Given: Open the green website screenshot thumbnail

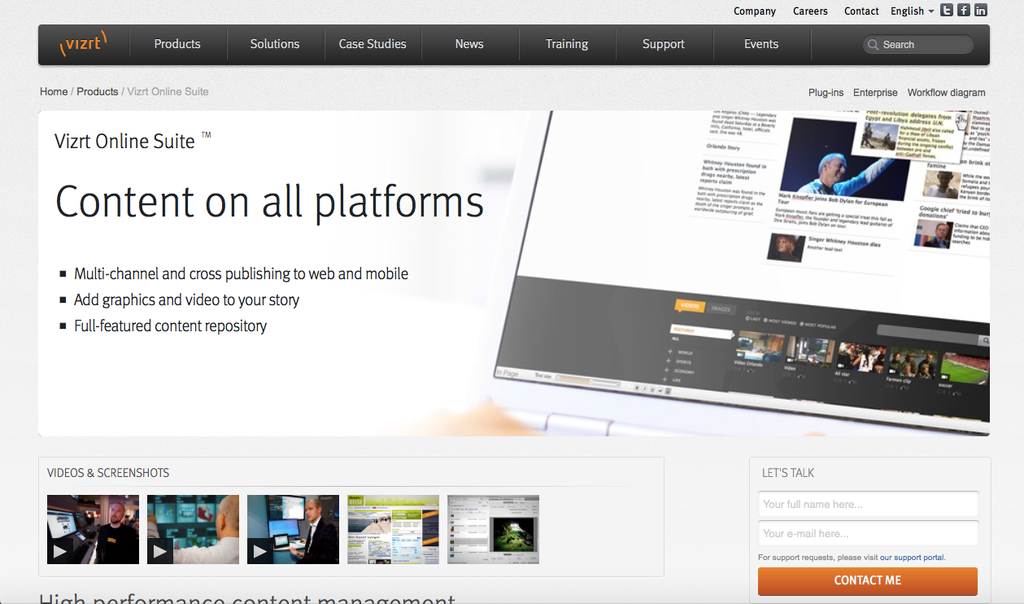Looking at the screenshot, I should (x=393, y=529).
